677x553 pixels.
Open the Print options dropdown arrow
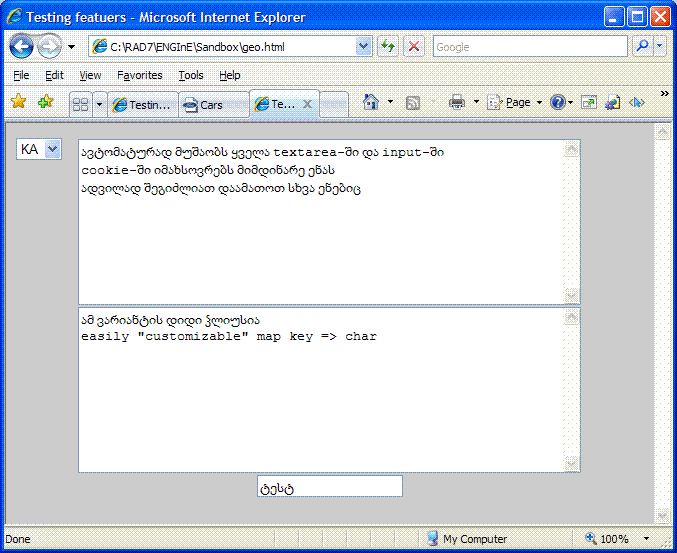pyautogui.click(x=476, y=102)
